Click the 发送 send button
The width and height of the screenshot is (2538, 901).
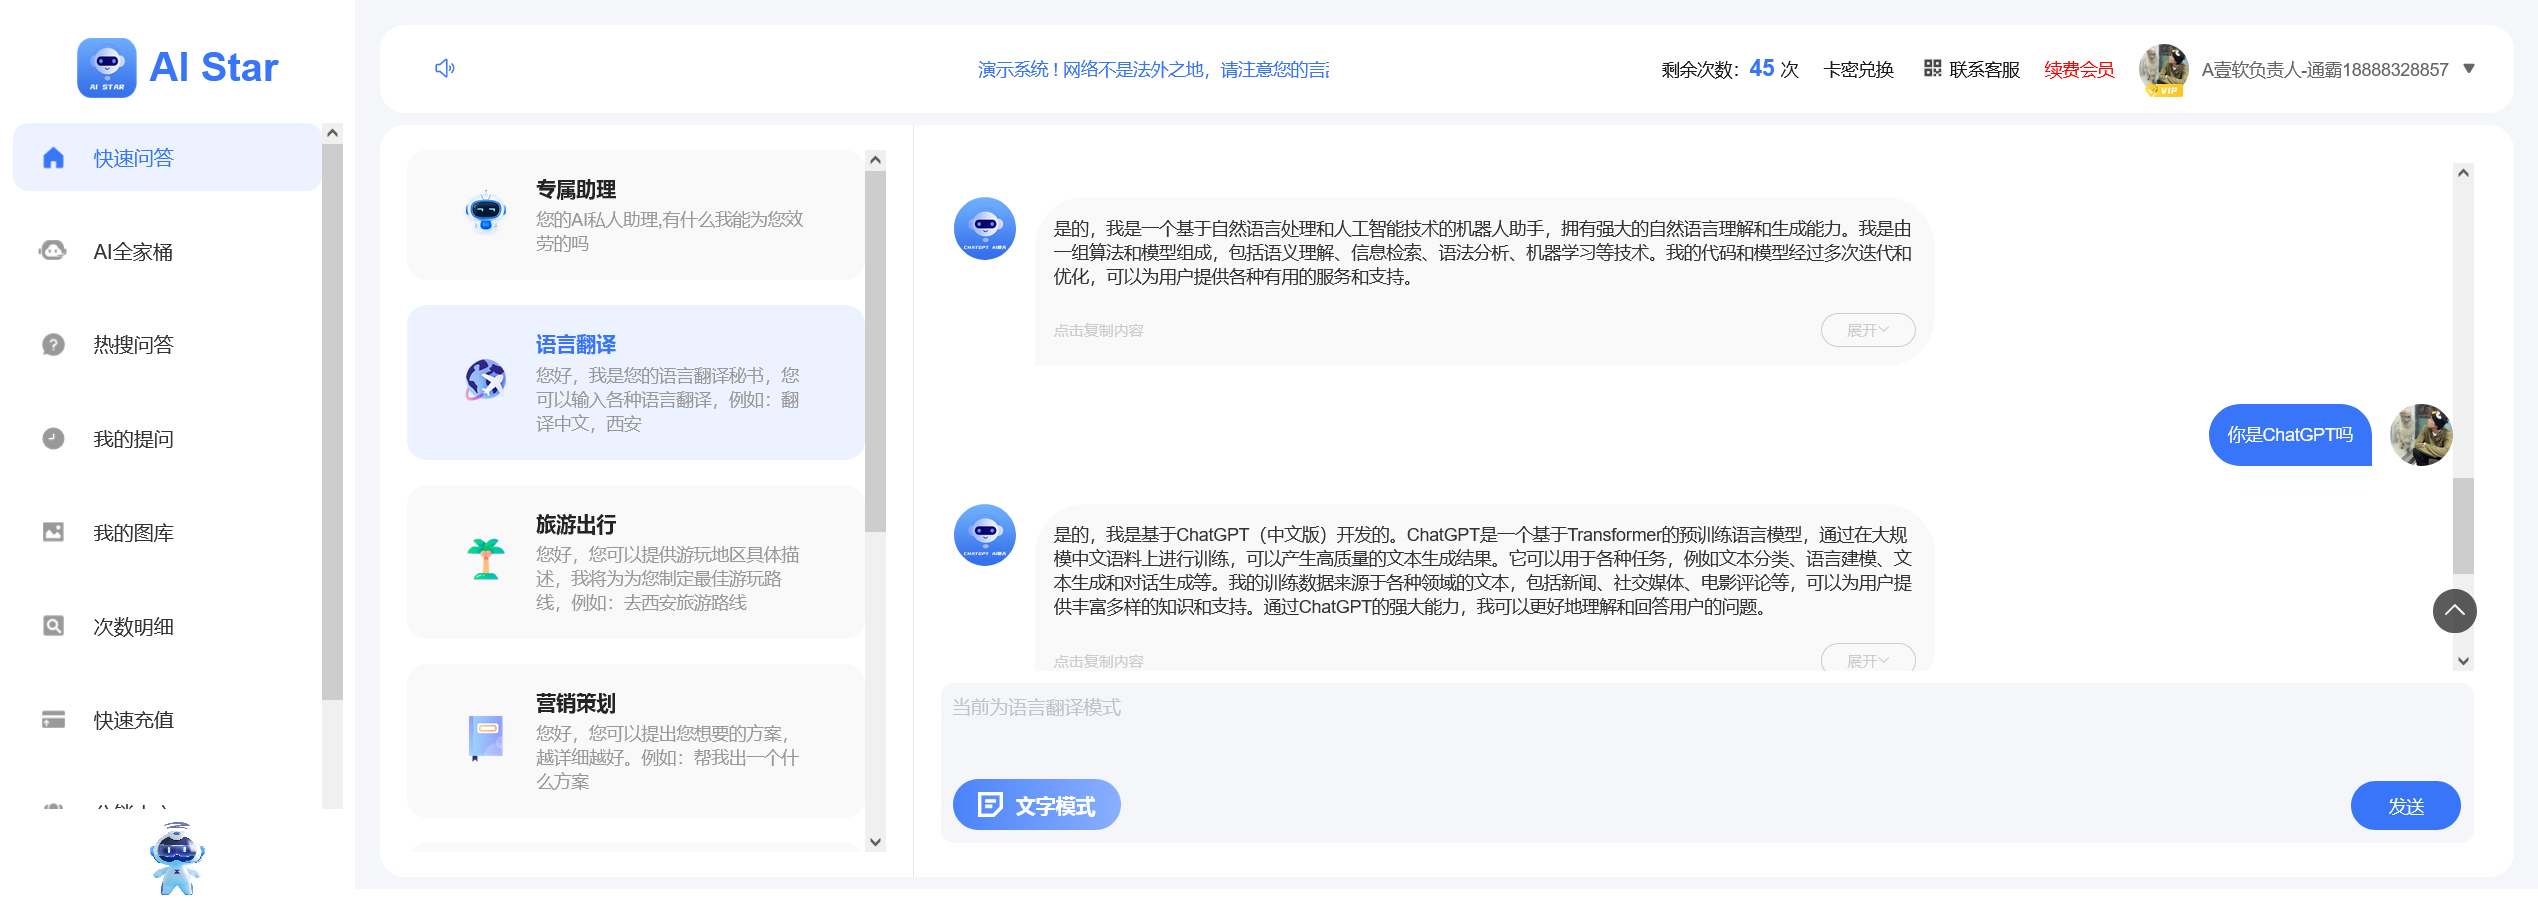click(2406, 805)
